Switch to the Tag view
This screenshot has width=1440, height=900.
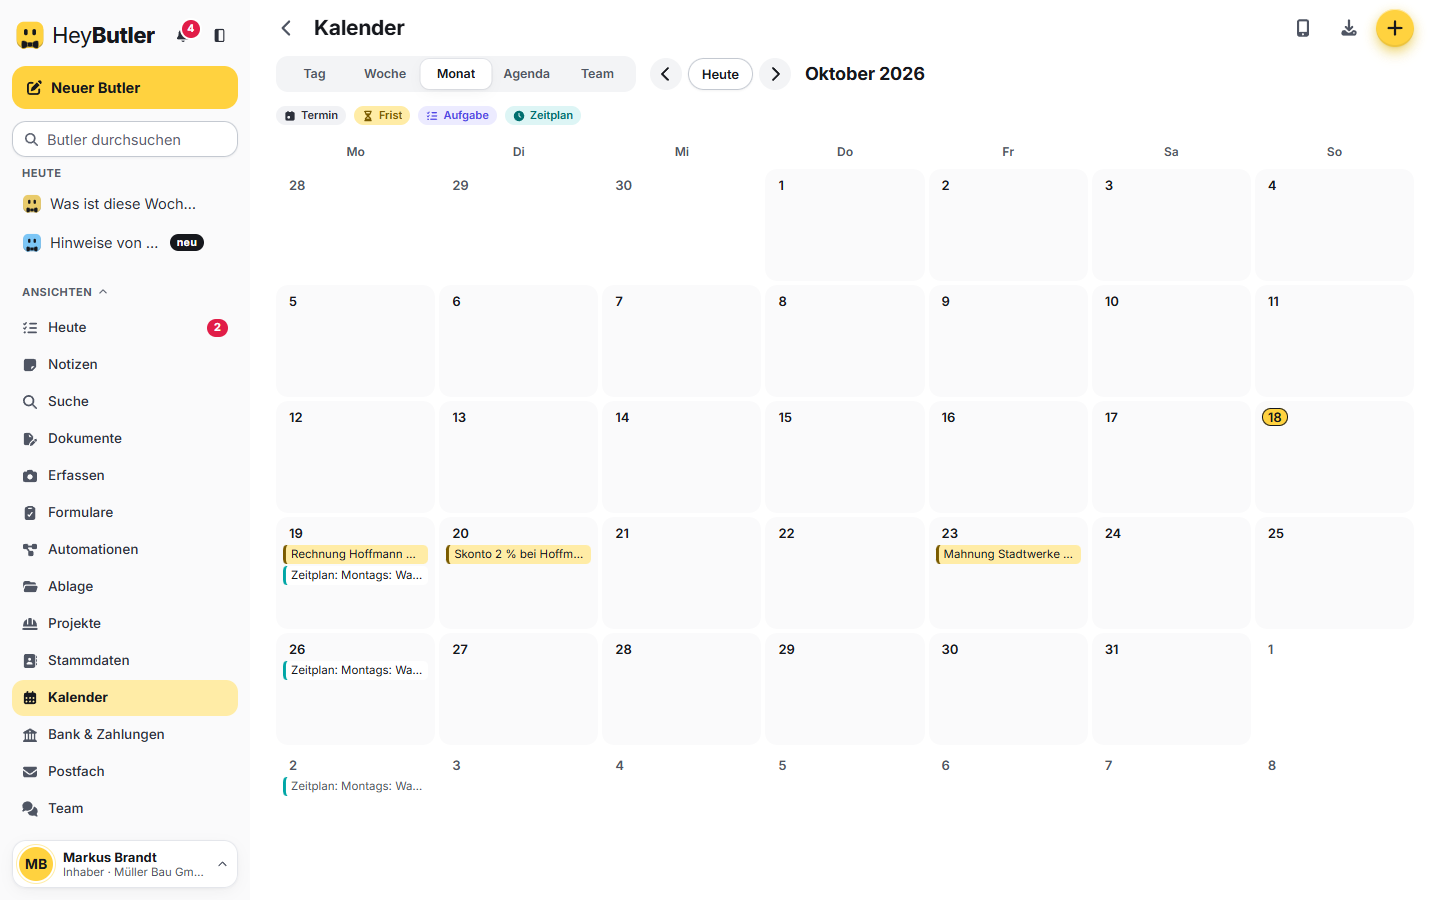click(x=315, y=74)
